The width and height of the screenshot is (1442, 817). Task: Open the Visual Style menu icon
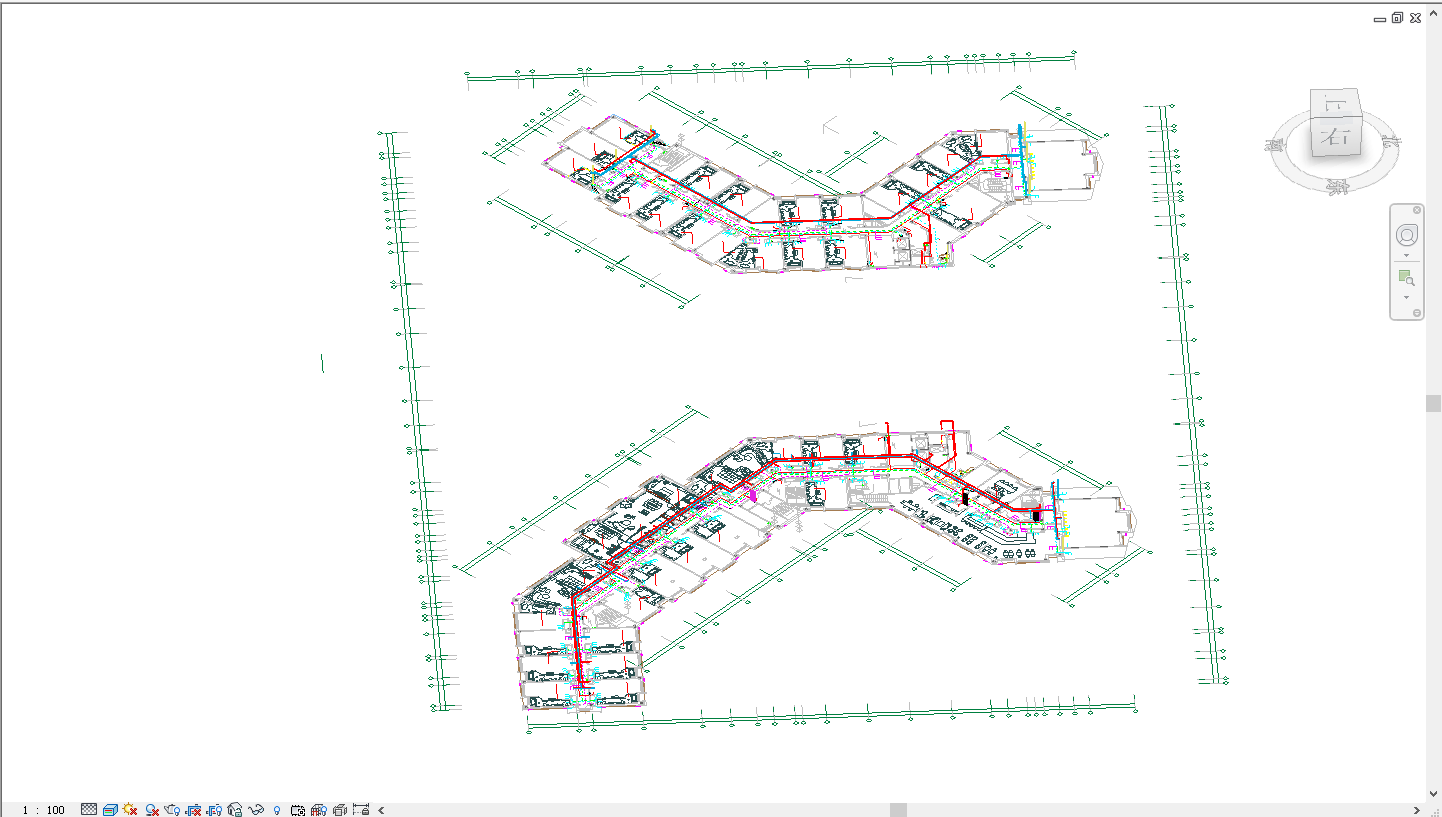point(110,810)
